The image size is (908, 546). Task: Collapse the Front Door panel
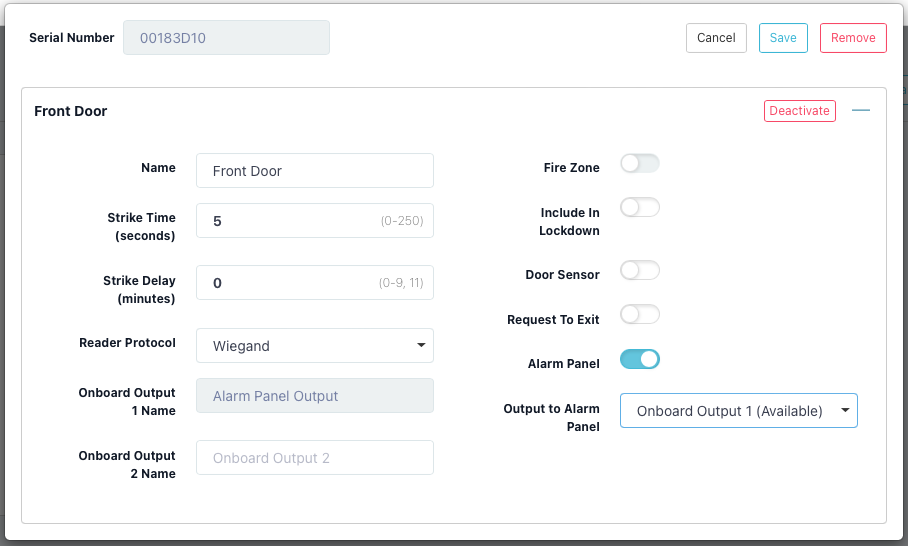(860, 111)
